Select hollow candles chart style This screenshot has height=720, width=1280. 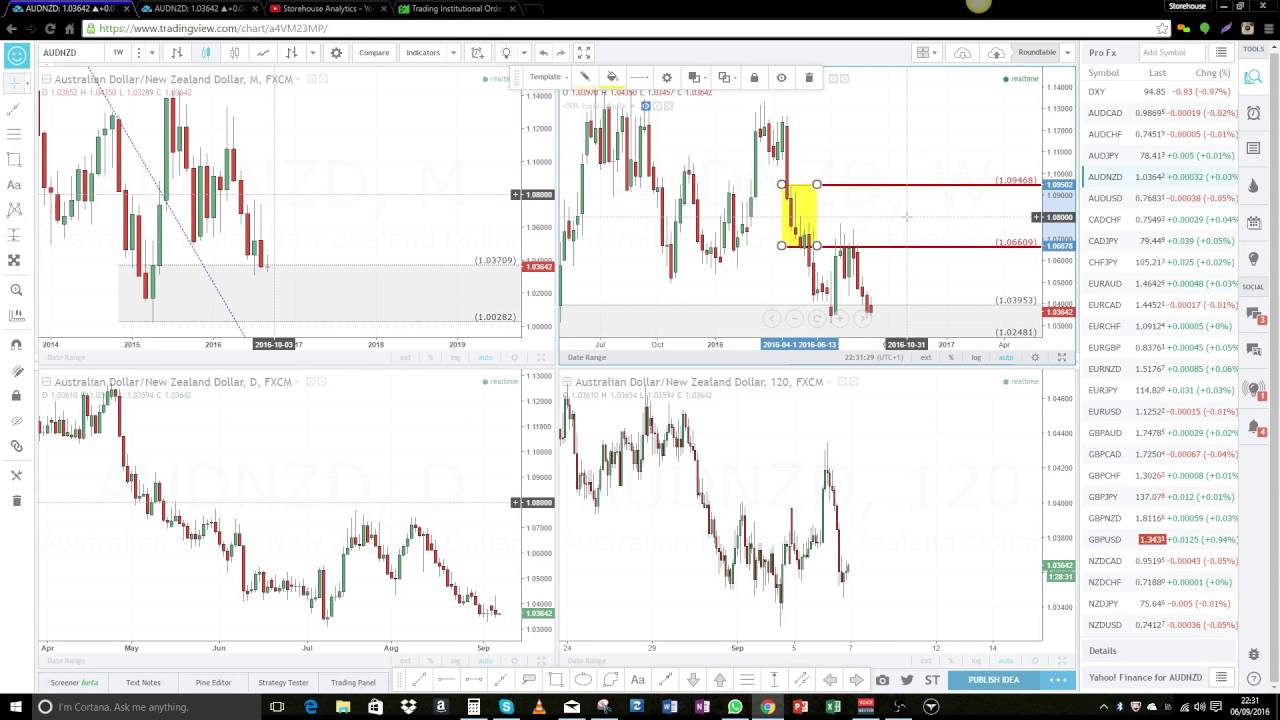(x=234, y=52)
